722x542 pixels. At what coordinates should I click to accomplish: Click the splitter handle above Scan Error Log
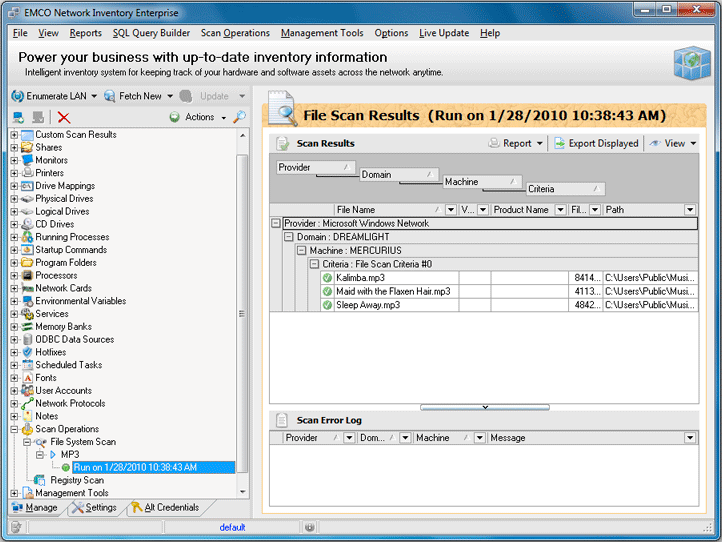pos(484,407)
